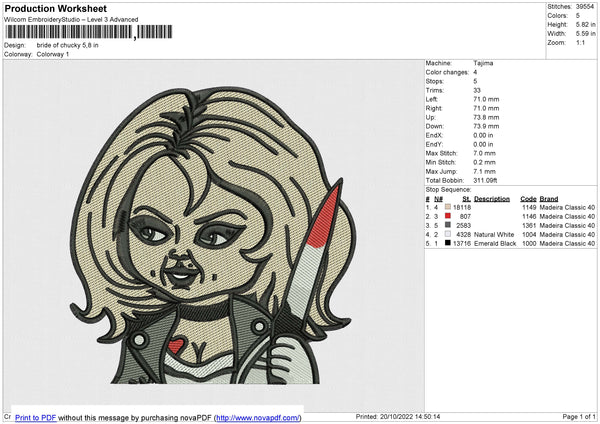
Task: Click the red thread color swatch
Action: point(448,216)
